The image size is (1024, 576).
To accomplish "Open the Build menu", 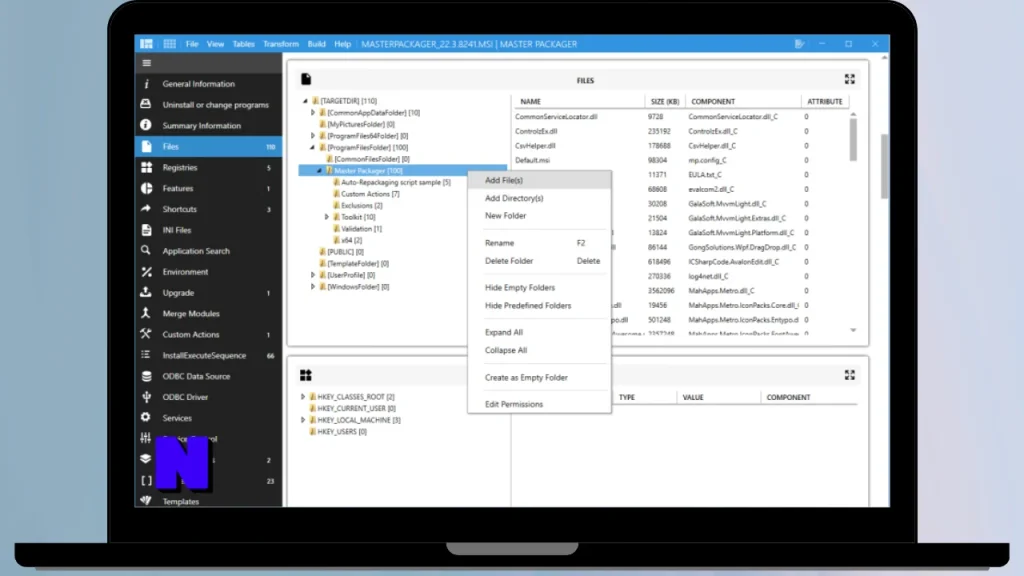I will (x=316, y=44).
